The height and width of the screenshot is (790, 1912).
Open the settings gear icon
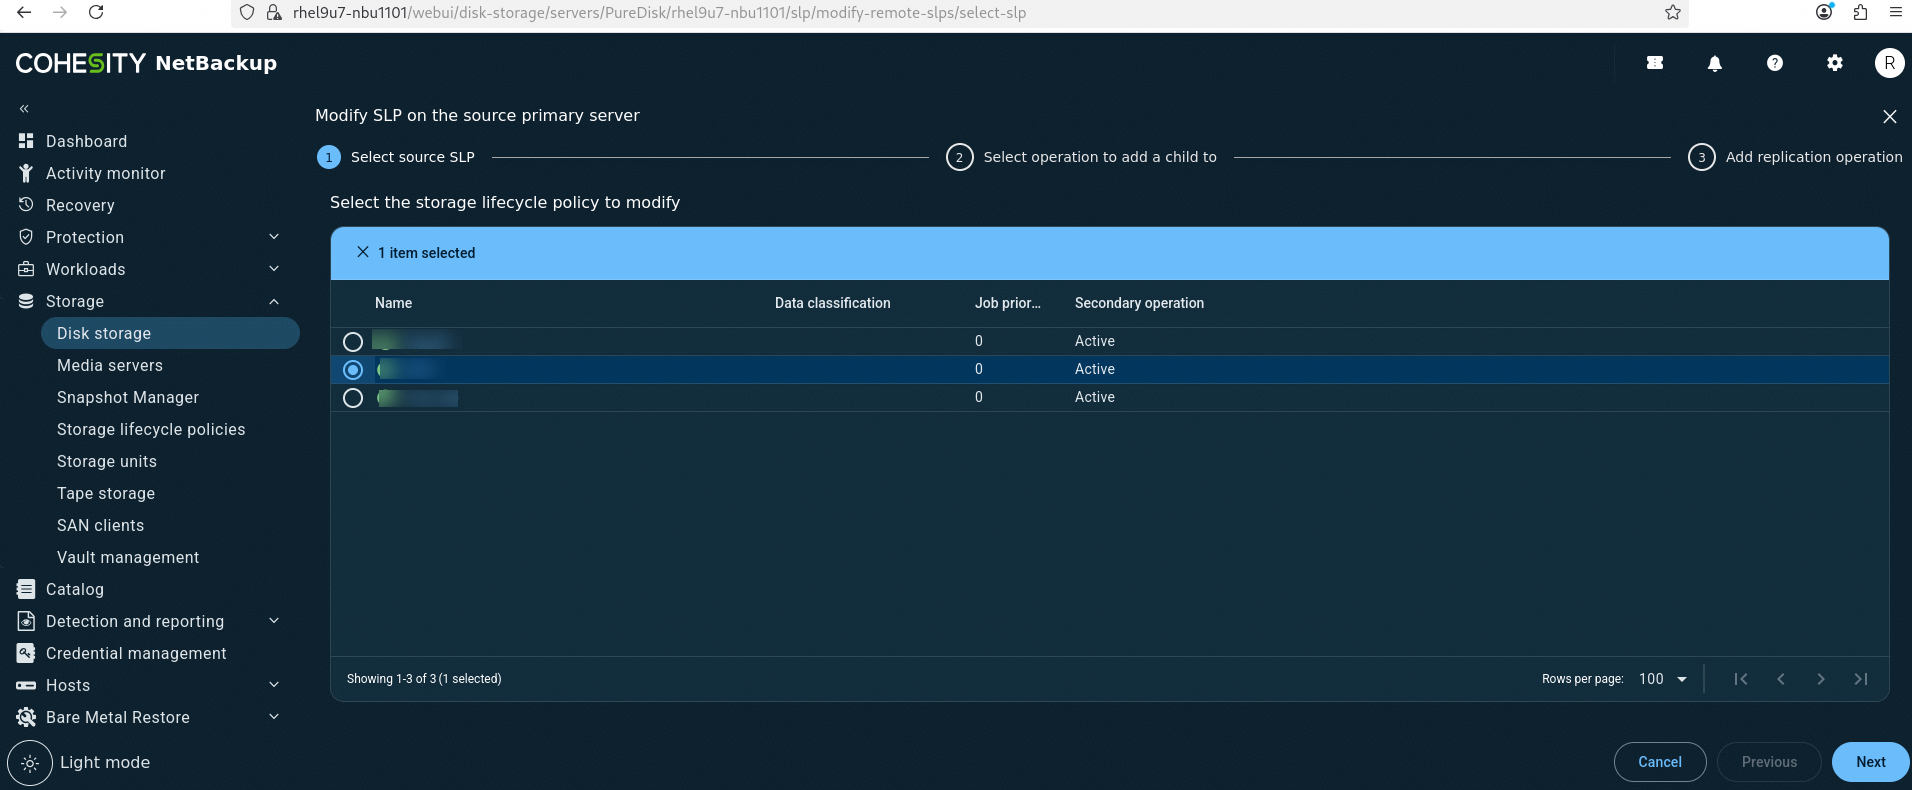point(1835,63)
